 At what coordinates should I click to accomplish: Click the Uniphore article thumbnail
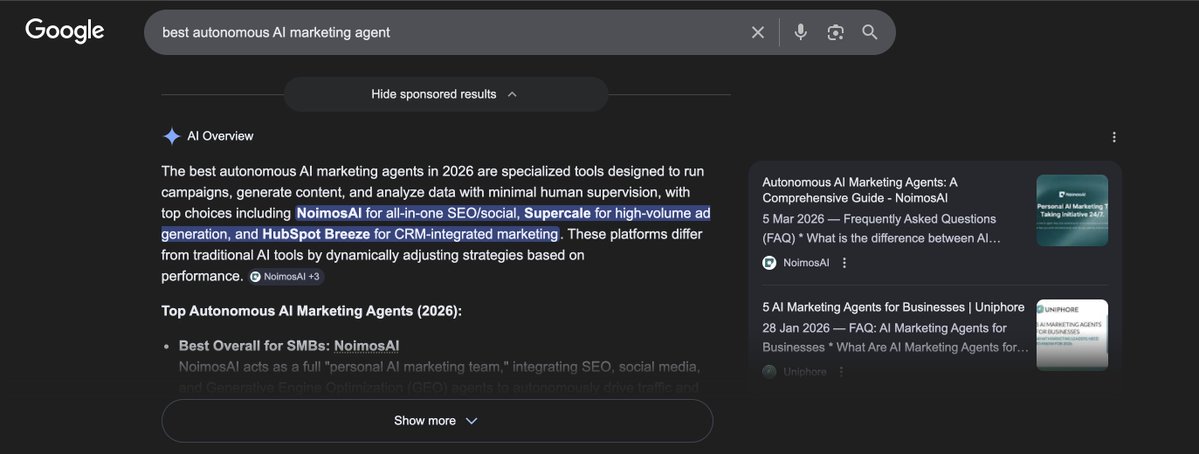pyautogui.click(x=1071, y=335)
